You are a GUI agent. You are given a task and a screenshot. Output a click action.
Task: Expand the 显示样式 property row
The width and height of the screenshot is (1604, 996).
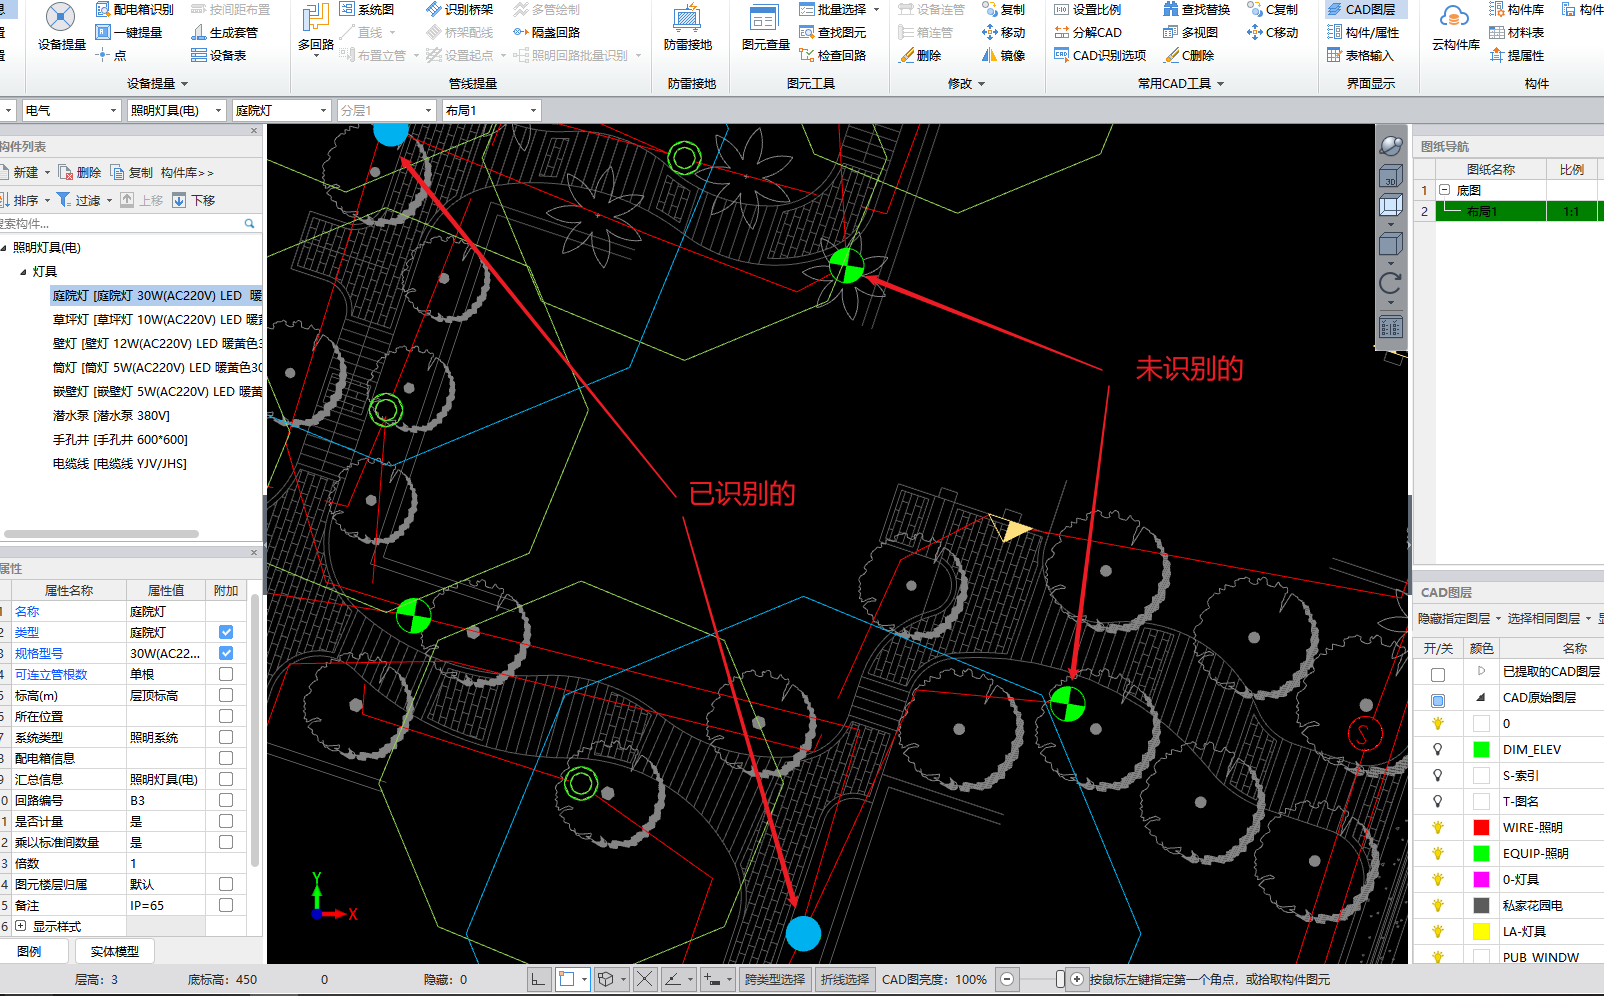click(20, 926)
